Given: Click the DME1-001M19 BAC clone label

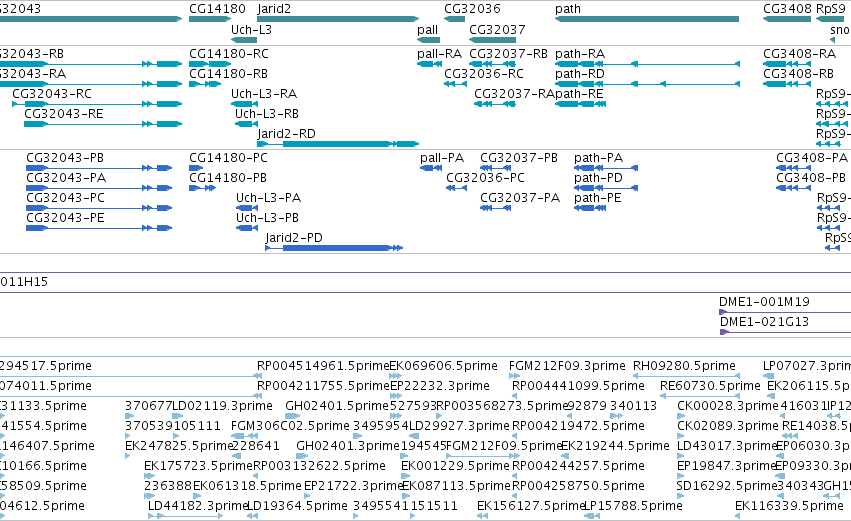Looking at the screenshot, I should [764, 302].
